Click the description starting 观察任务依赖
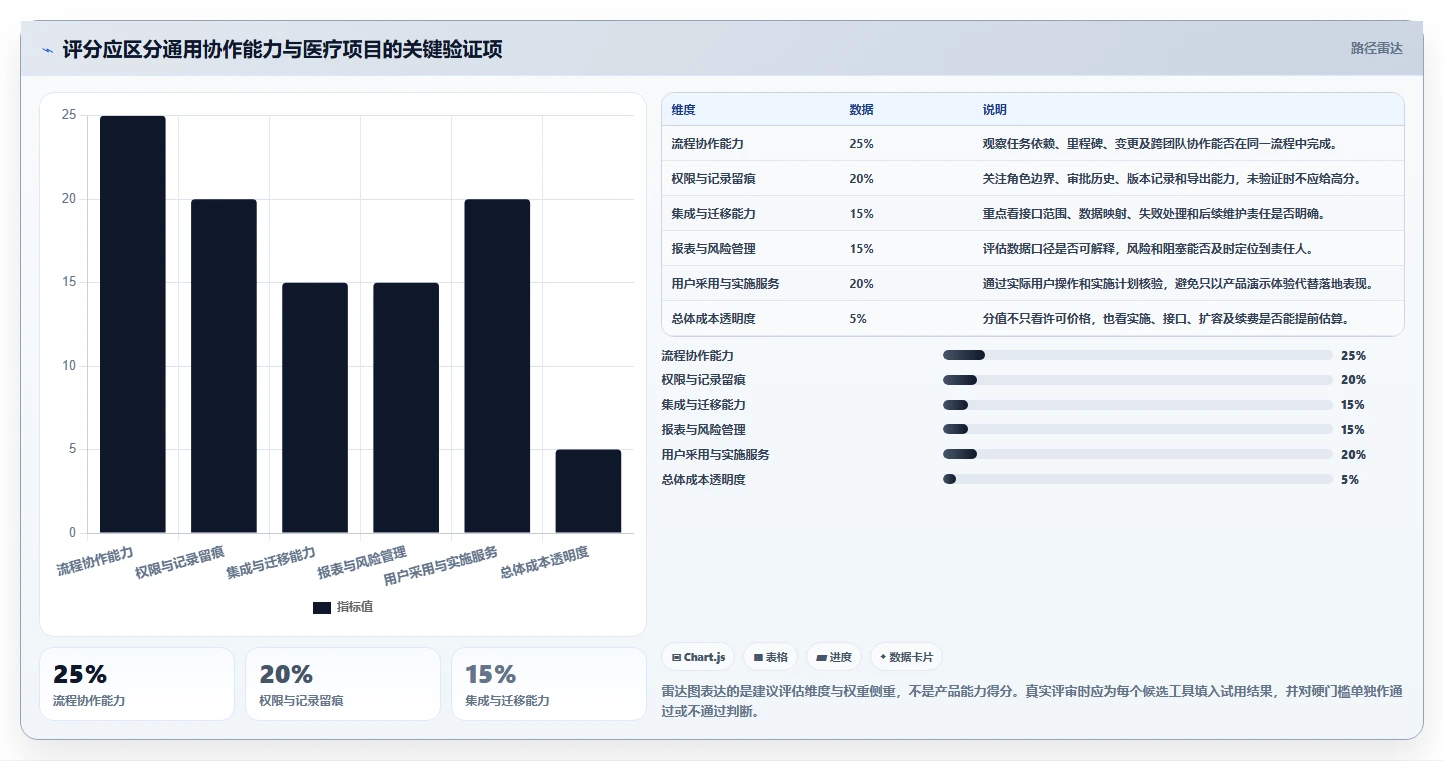The image size is (1444, 761). pos(1160,144)
